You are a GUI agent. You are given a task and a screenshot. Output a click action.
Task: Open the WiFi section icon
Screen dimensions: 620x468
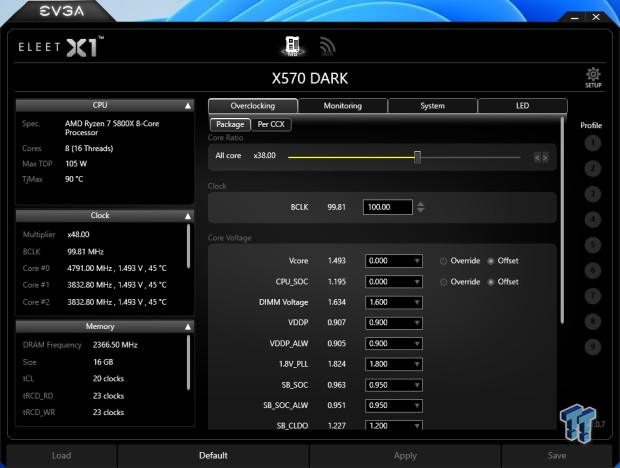[x=327, y=47]
